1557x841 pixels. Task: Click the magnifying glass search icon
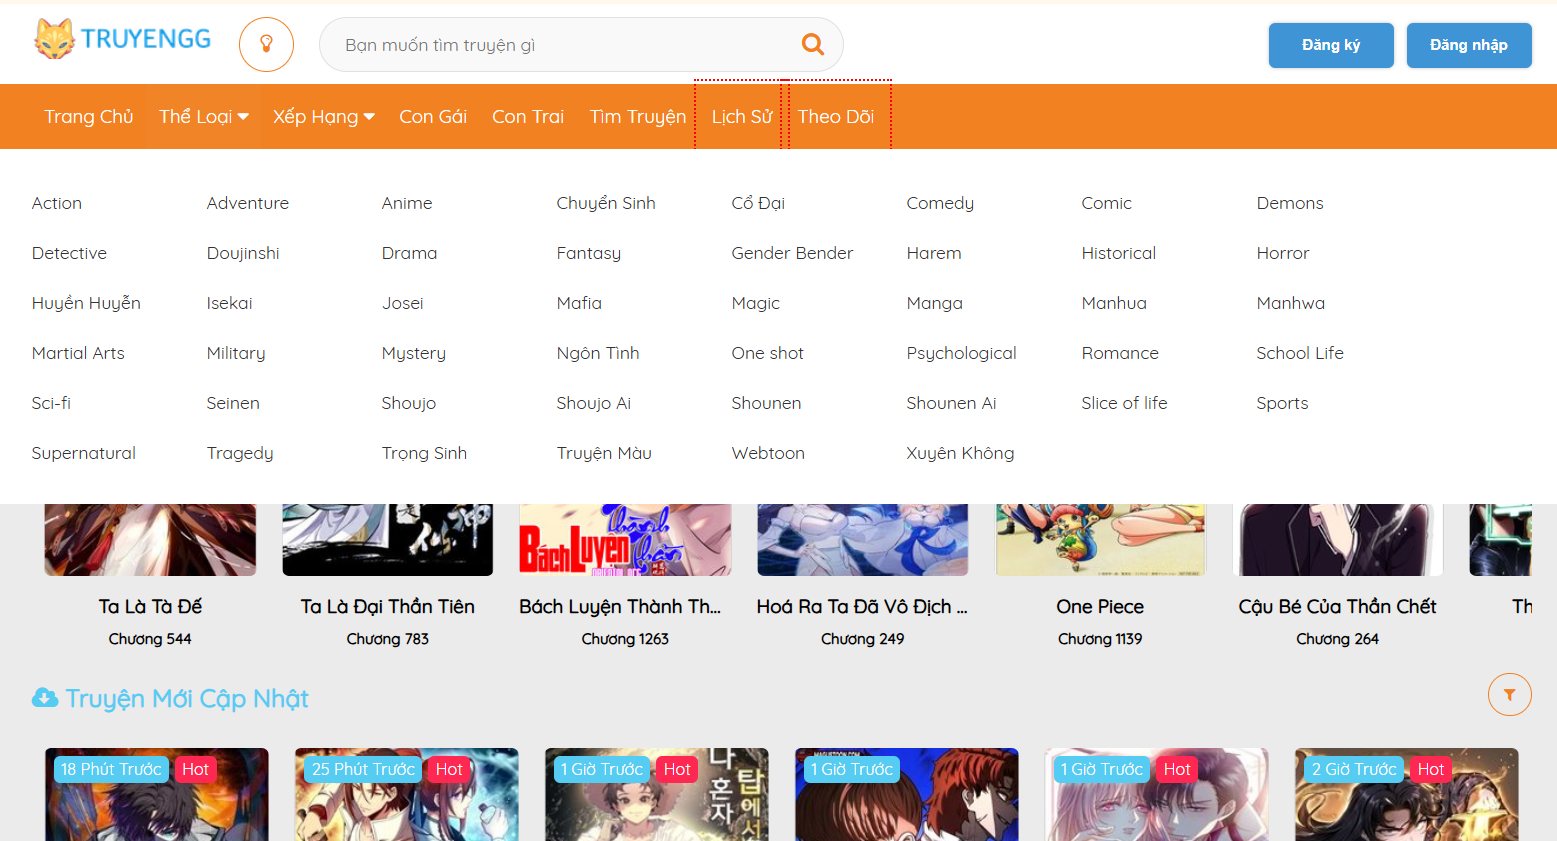[x=812, y=44]
